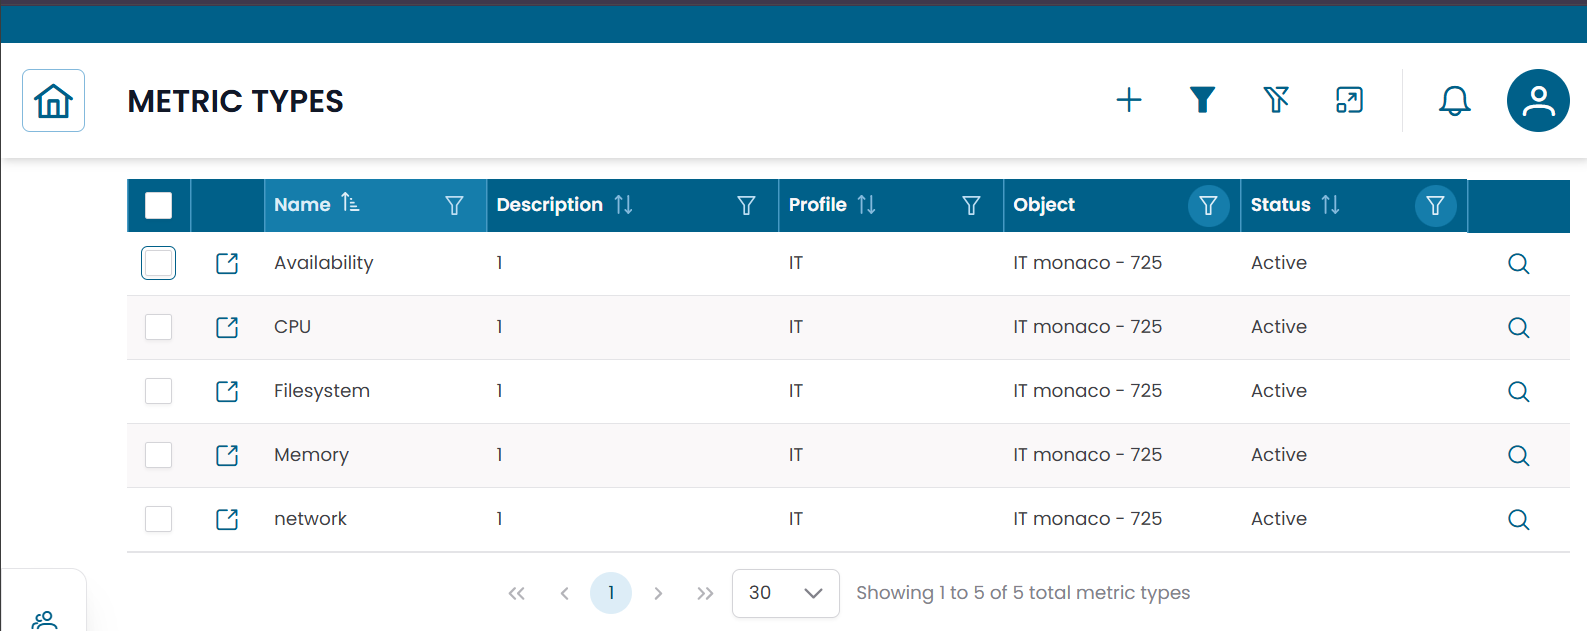Screen dimensions: 1587x631
Task: Click the solid filter icon in header
Action: pos(1202,100)
